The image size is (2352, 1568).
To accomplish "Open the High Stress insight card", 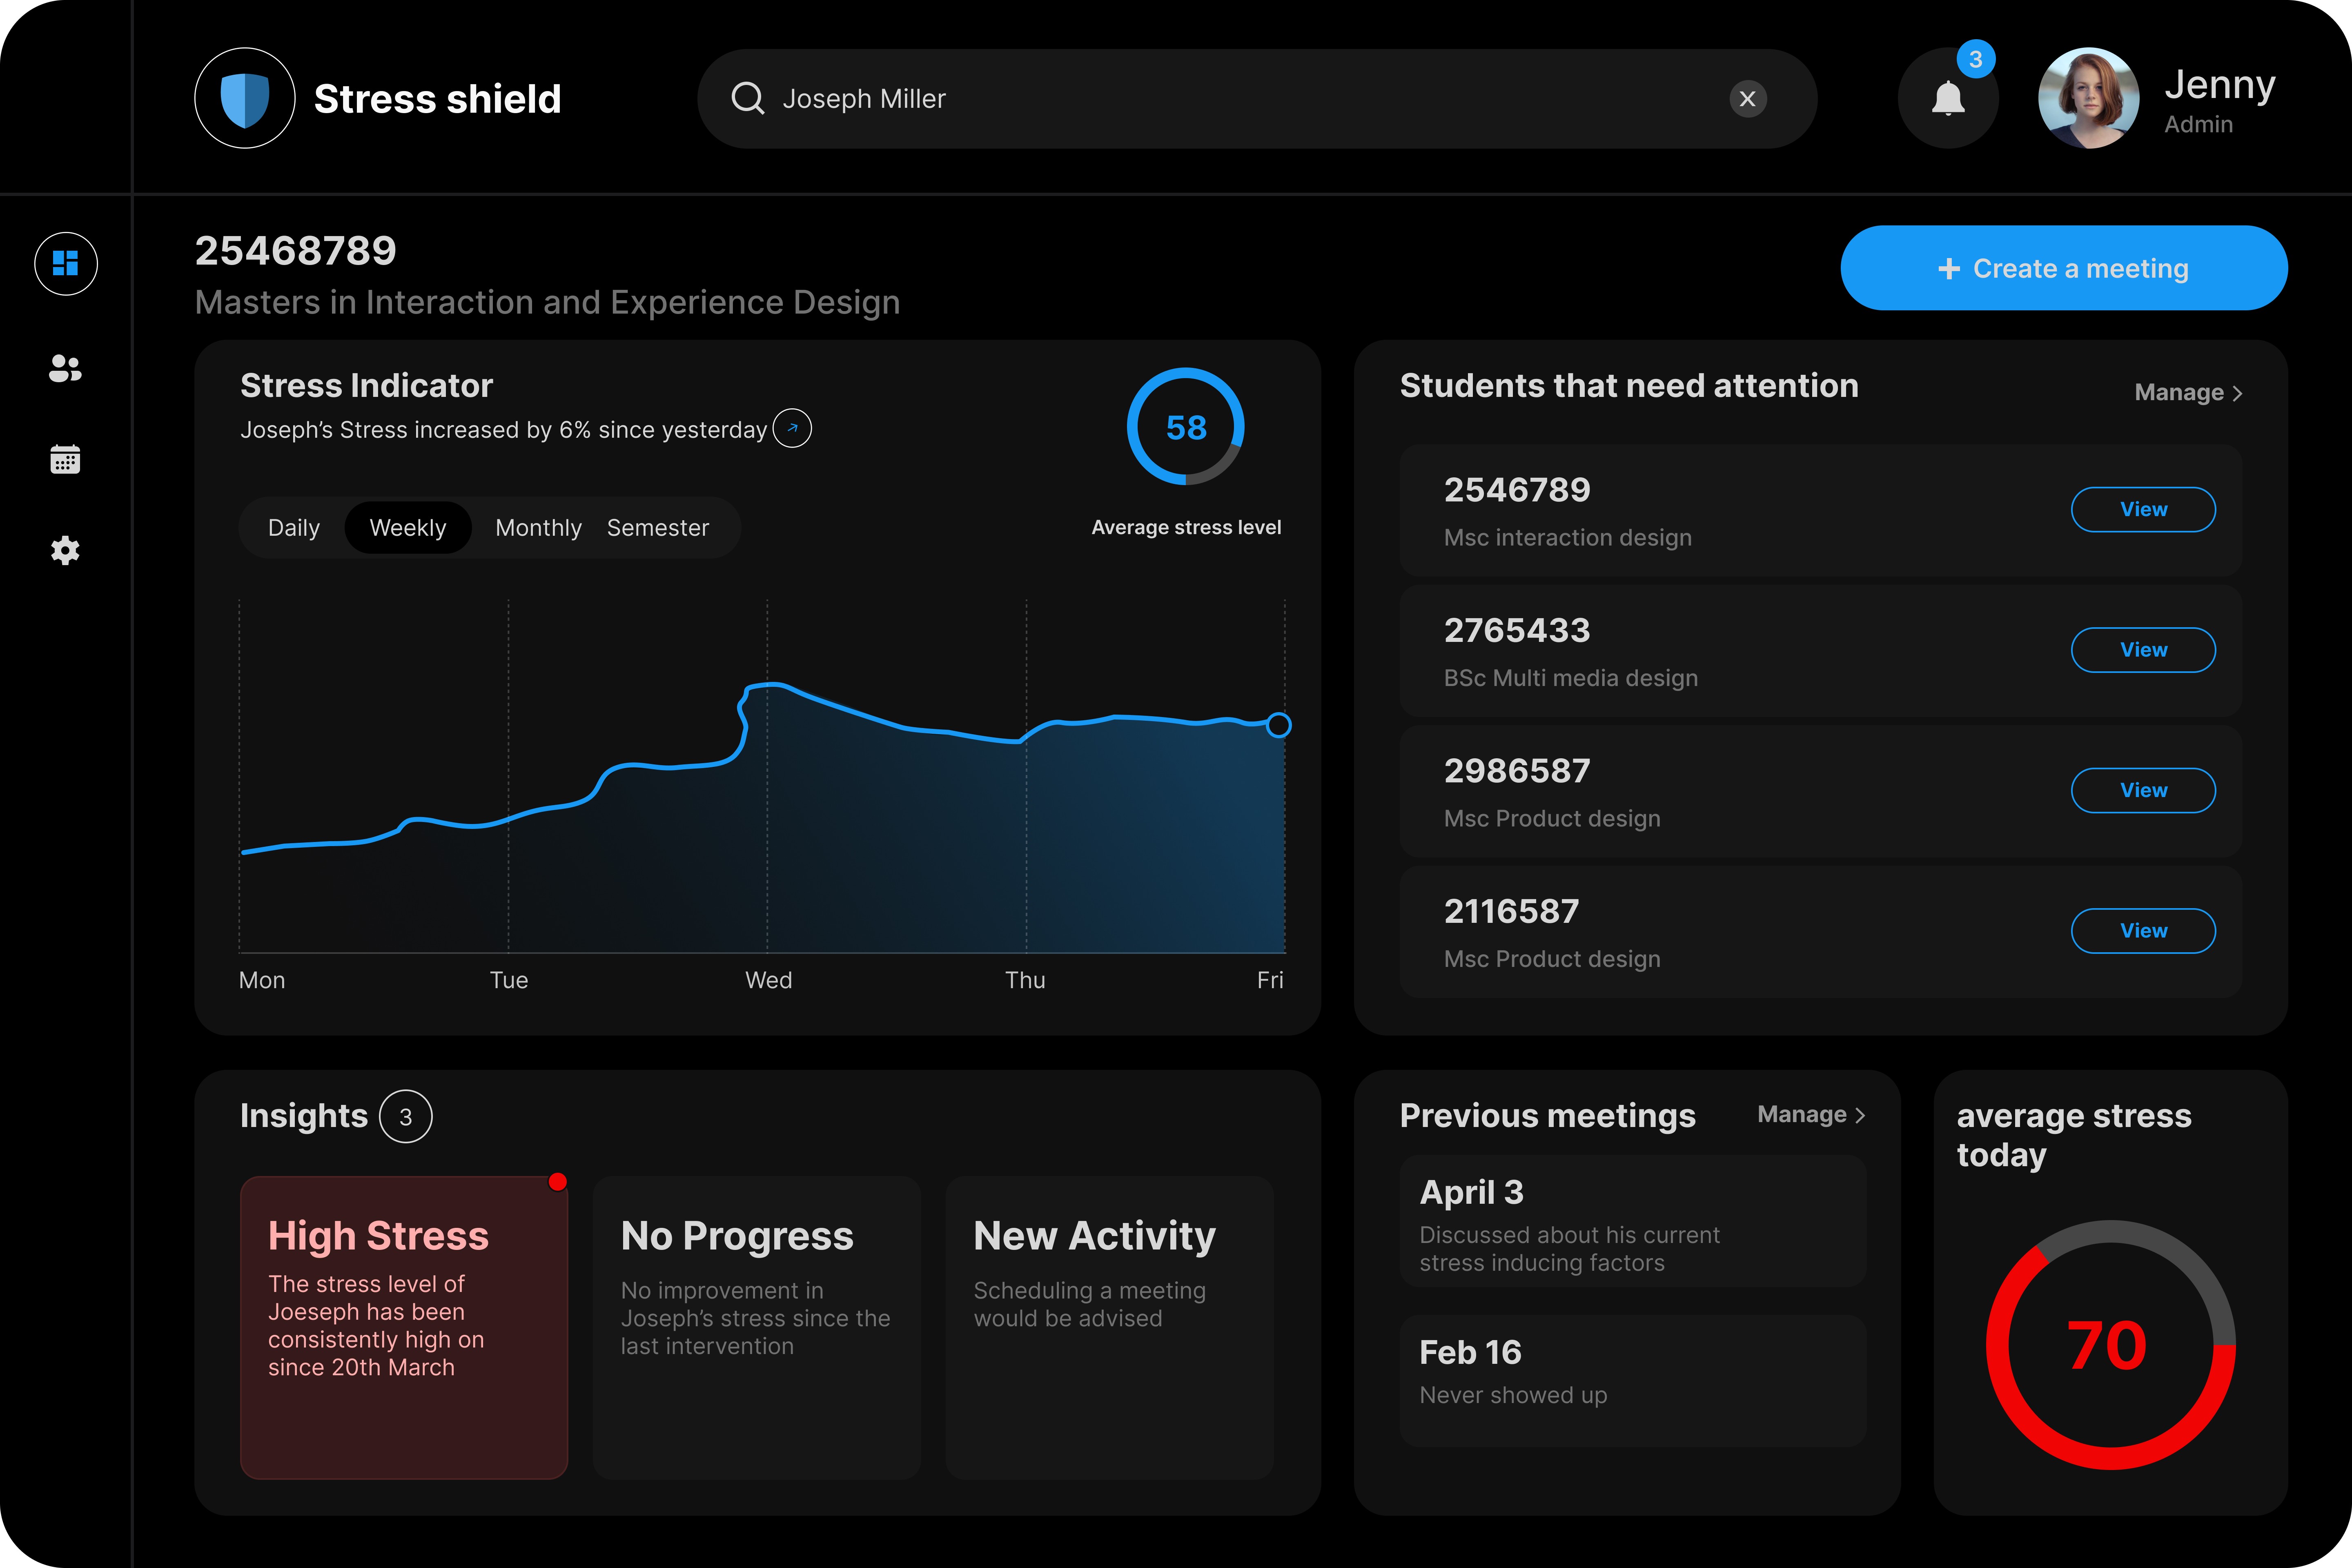I will coord(404,1327).
